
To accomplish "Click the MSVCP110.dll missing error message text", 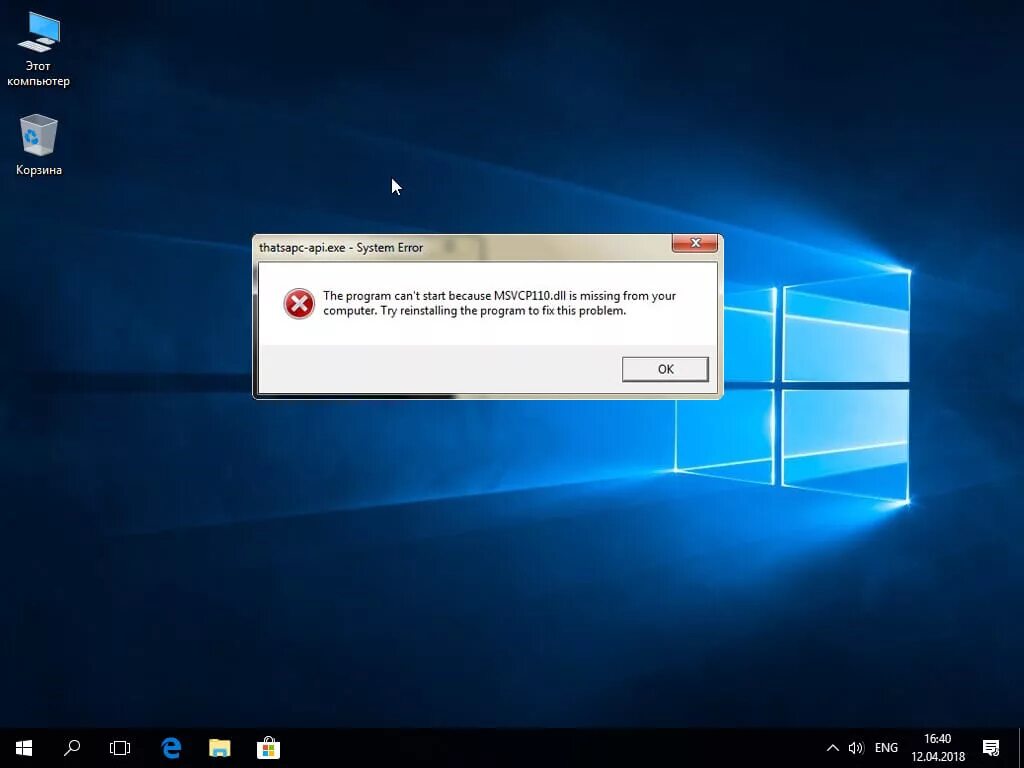I will pyautogui.click(x=499, y=303).
